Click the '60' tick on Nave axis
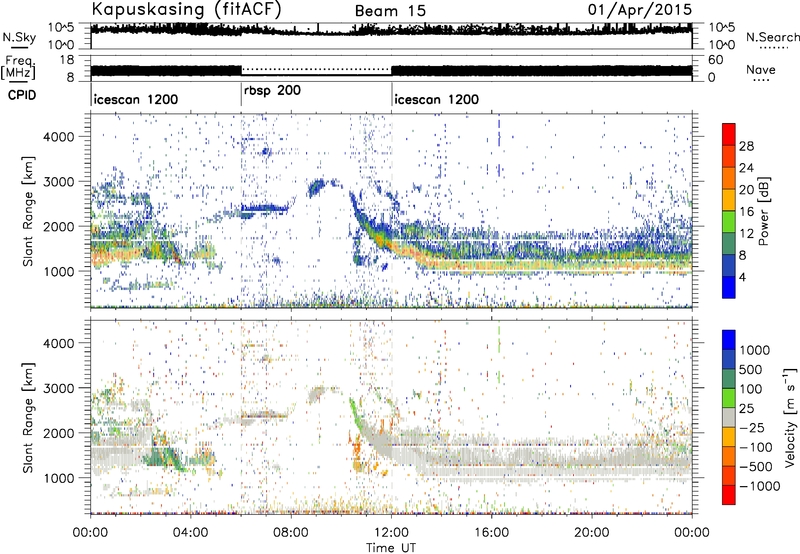The image size is (800, 554). (x=715, y=60)
